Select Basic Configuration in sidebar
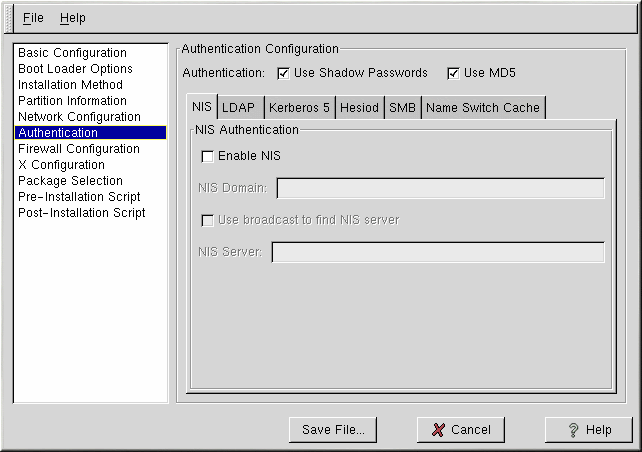The image size is (642, 452). 72,53
